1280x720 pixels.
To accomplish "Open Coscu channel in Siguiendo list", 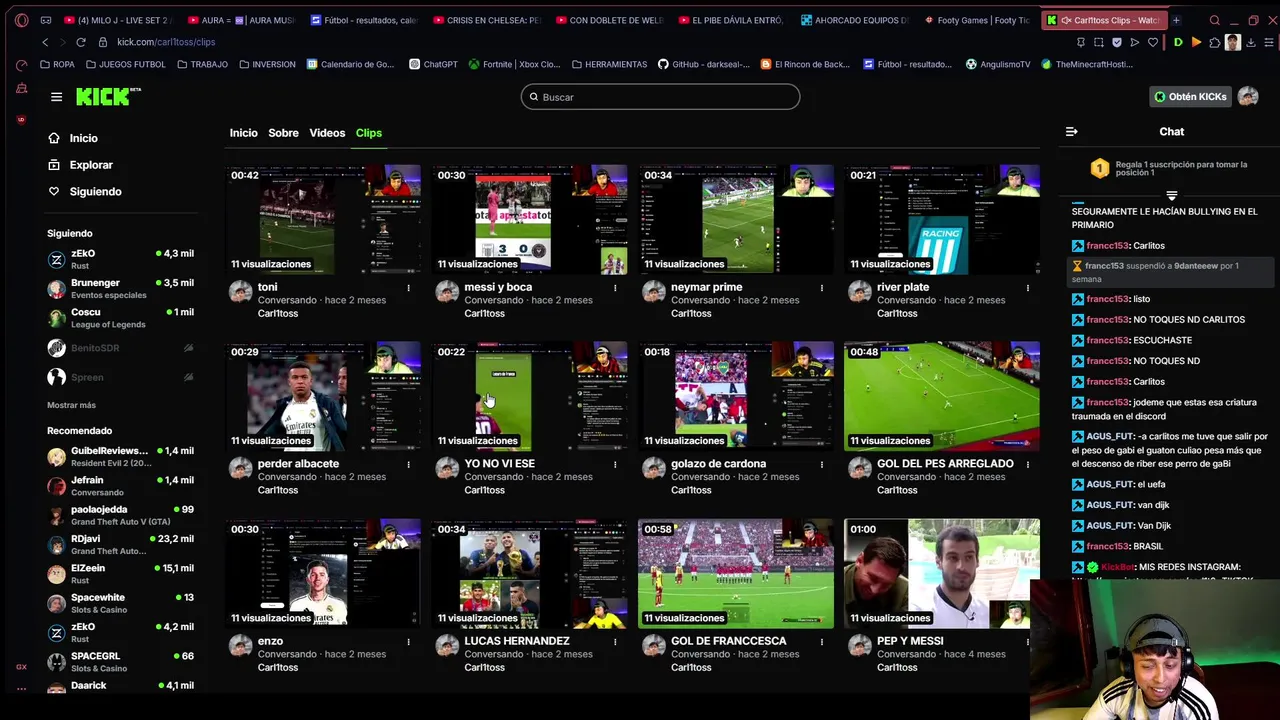I will tap(121, 318).
